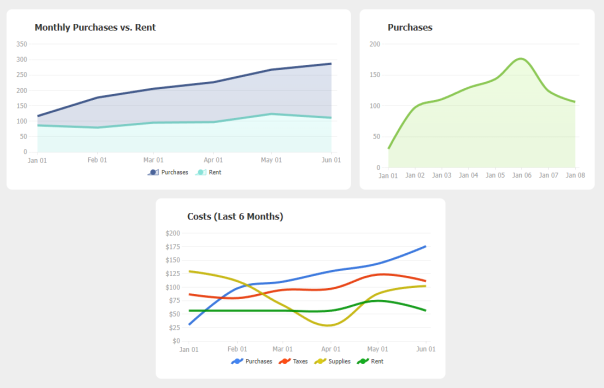Image resolution: width=604 pixels, height=388 pixels.
Task: Click the green Rent legend marker in Costs chart
Action: coord(363,361)
